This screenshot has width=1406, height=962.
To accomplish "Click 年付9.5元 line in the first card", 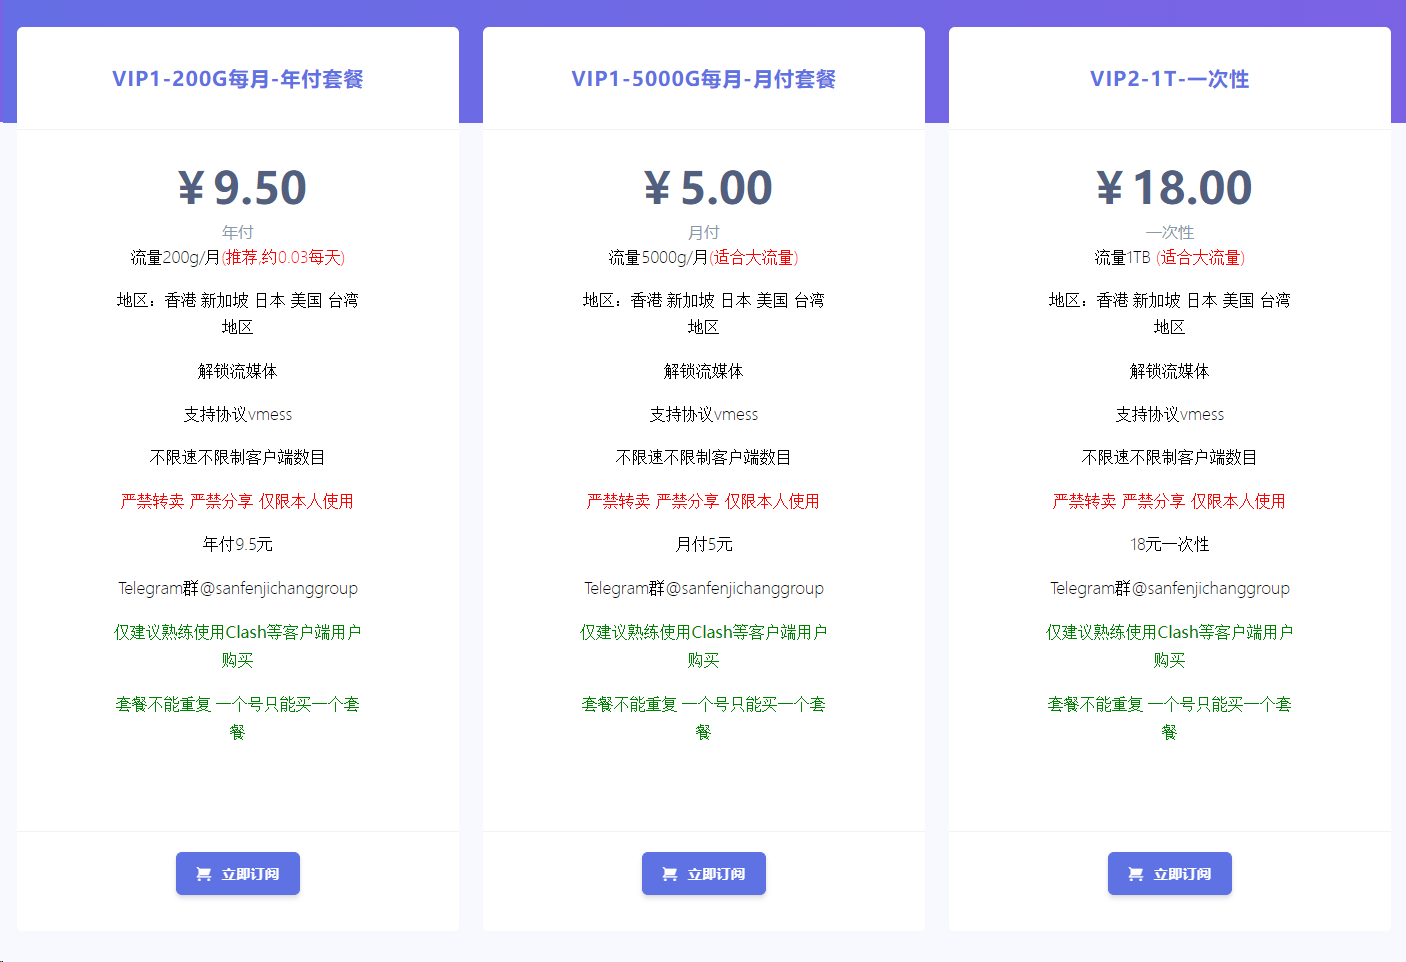I will coord(238,544).
